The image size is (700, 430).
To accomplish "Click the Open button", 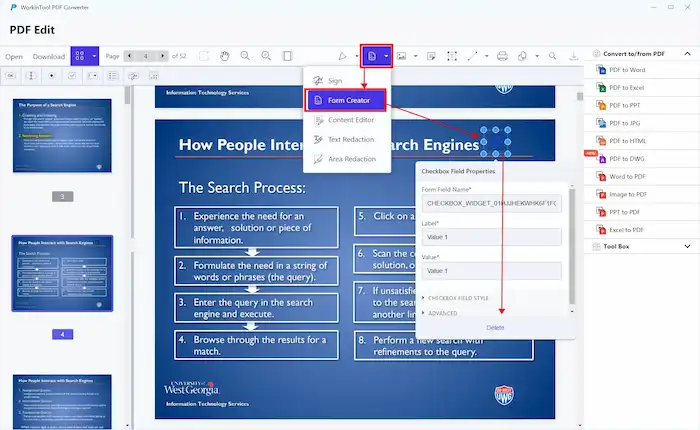I will tap(14, 57).
